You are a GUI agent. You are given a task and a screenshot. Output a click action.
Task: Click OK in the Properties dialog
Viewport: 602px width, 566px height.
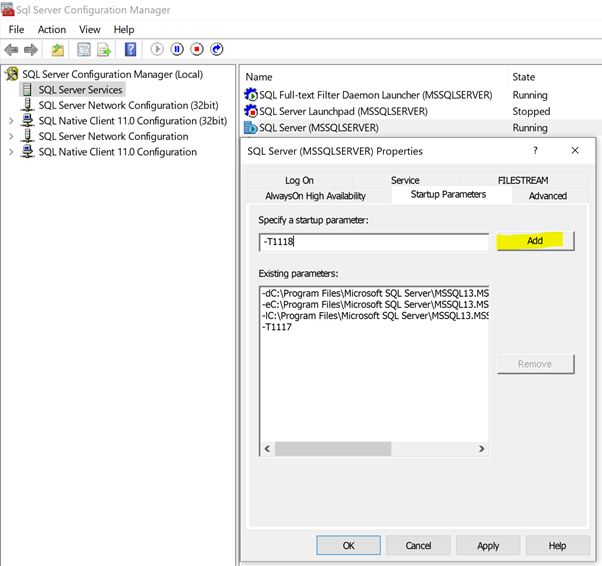pos(349,545)
